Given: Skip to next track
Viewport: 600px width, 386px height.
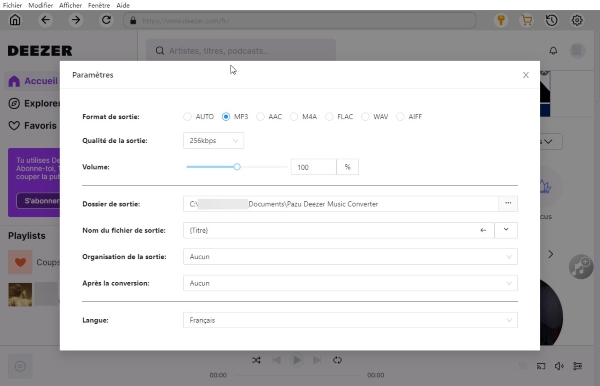Looking at the screenshot, I should pyautogui.click(x=317, y=360).
